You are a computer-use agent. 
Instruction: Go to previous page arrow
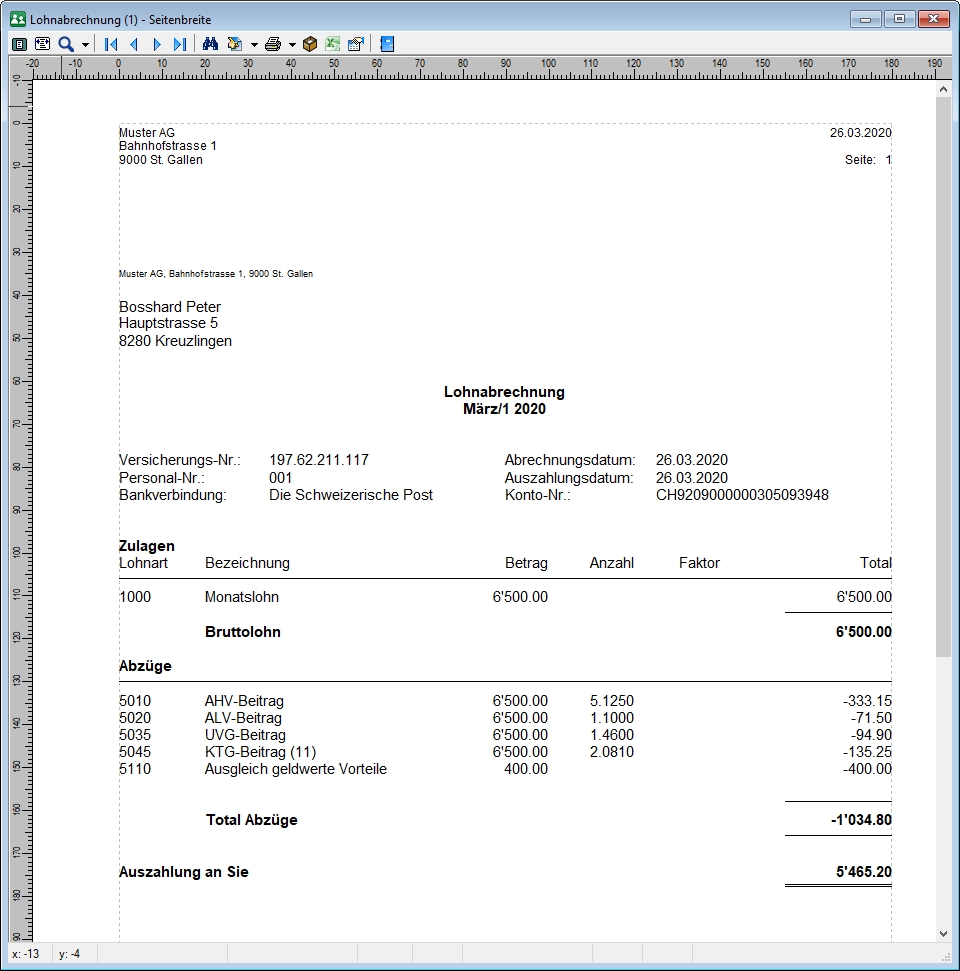(x=134, y=43)
